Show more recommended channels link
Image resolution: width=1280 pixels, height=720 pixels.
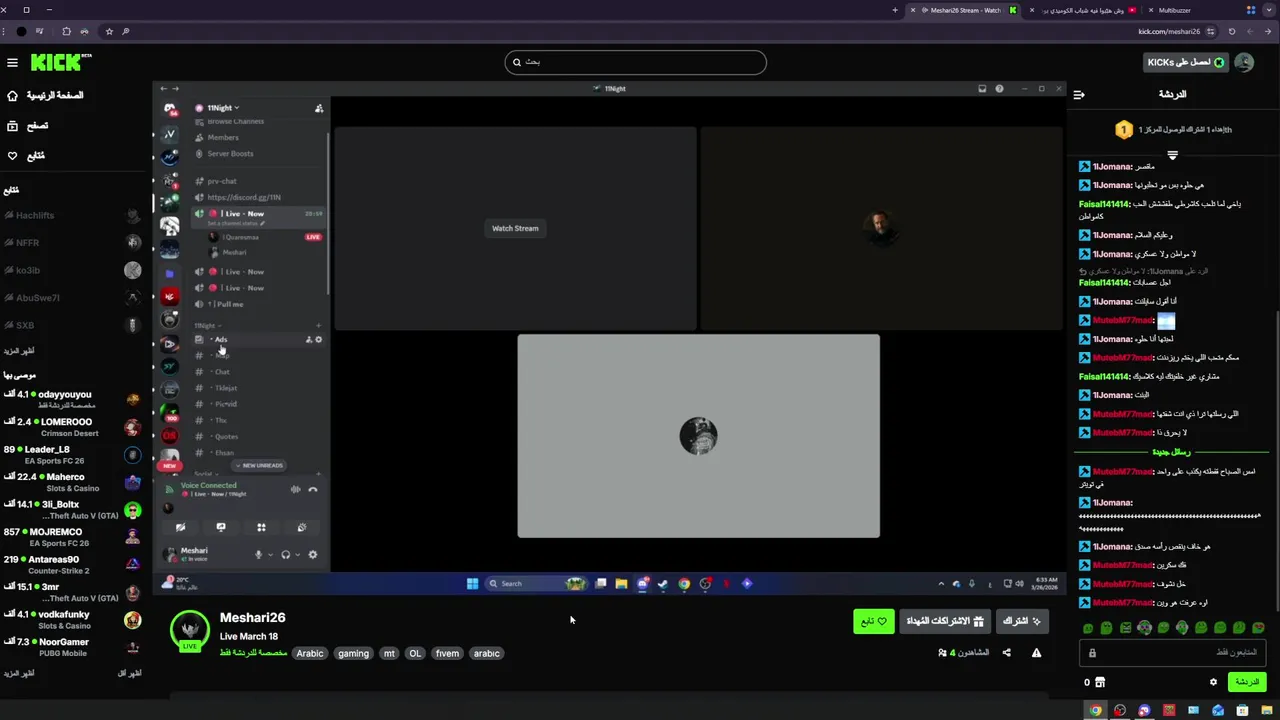click(x=19, y=673)
